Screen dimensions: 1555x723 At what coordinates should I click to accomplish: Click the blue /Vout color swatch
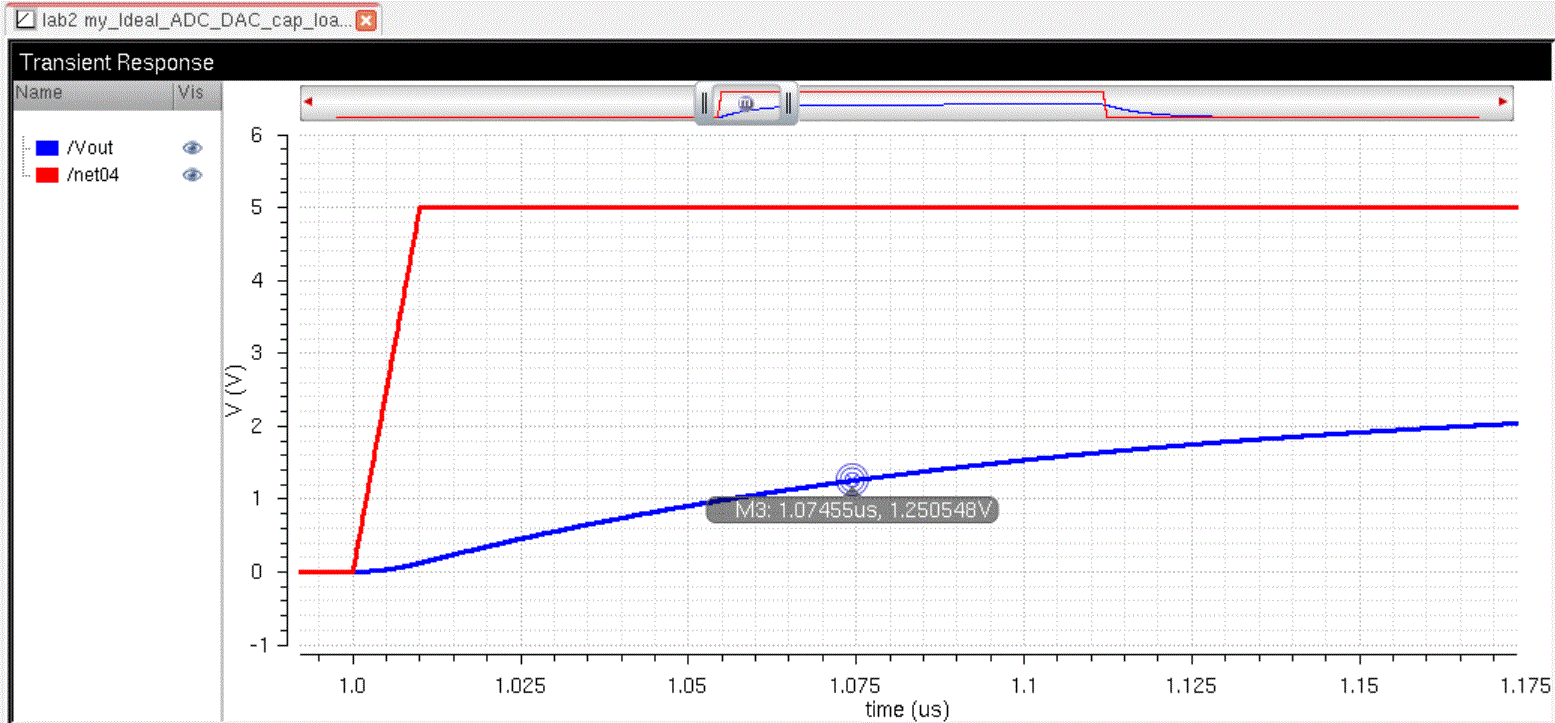point(46,148)
